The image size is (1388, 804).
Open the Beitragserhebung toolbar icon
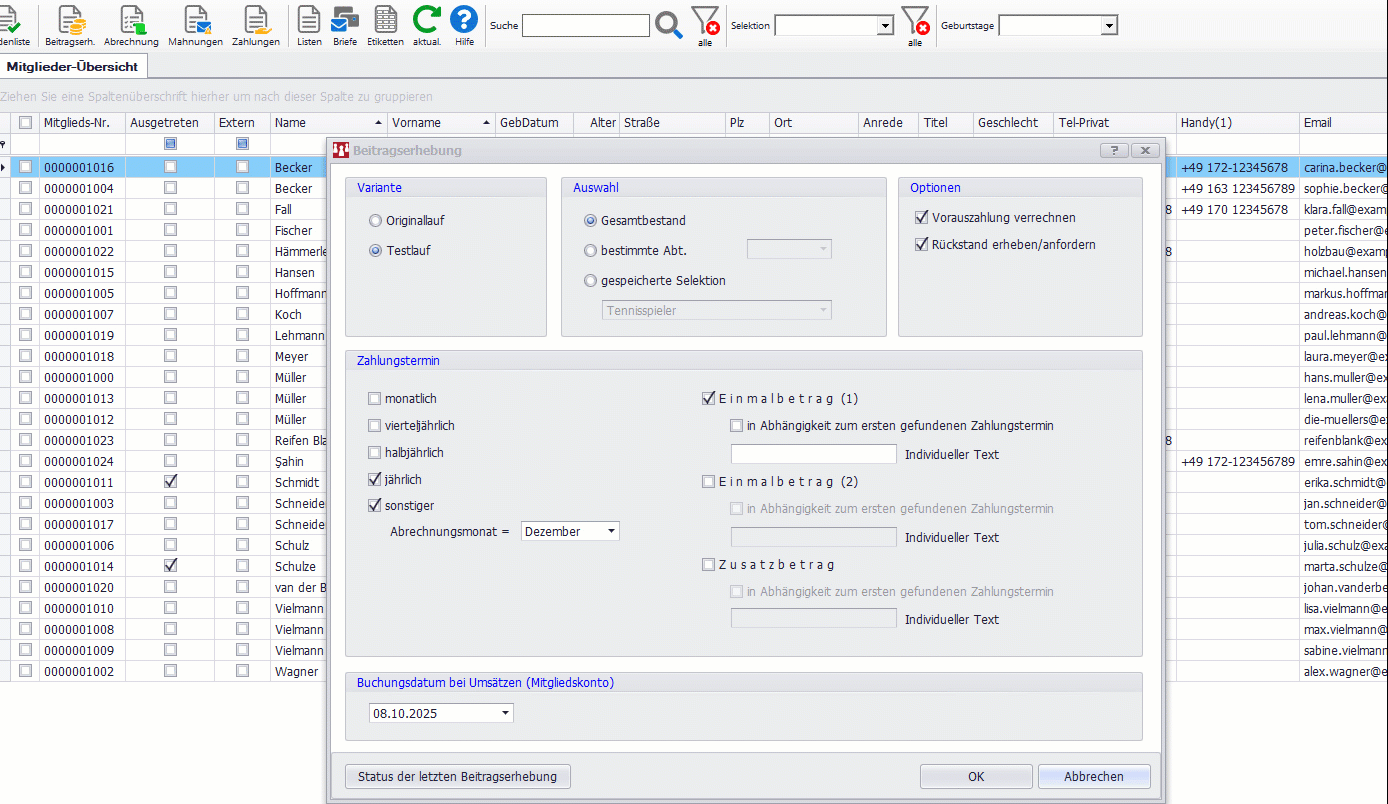(70, 22)
